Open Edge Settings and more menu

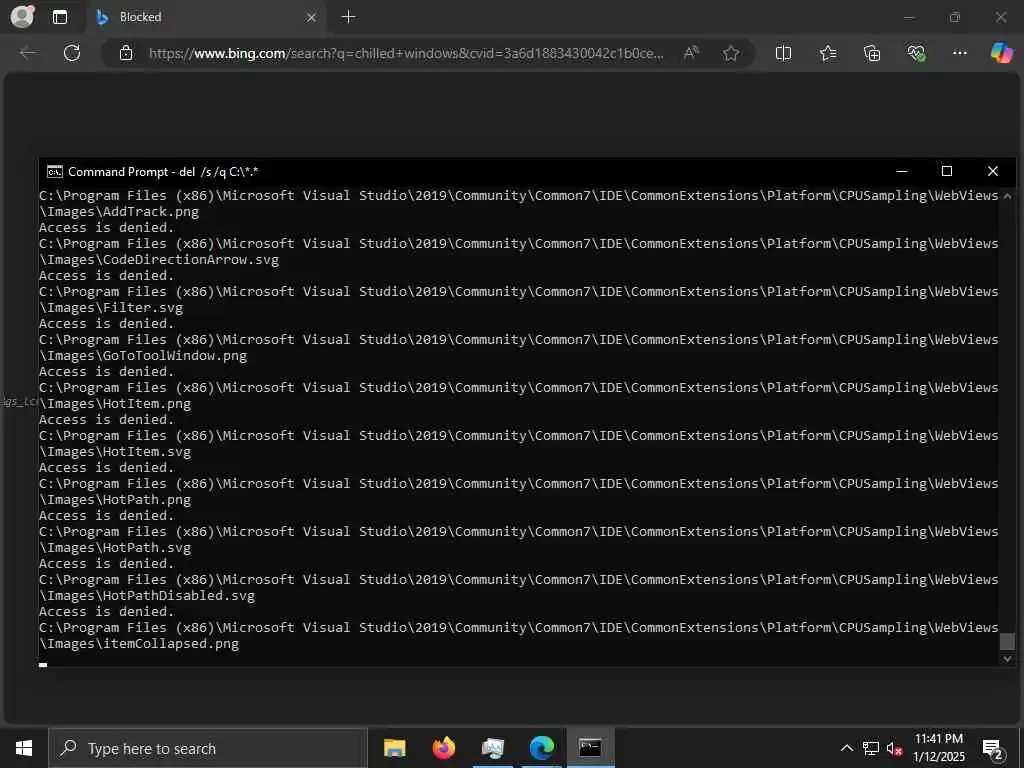(x=959, y=53)
